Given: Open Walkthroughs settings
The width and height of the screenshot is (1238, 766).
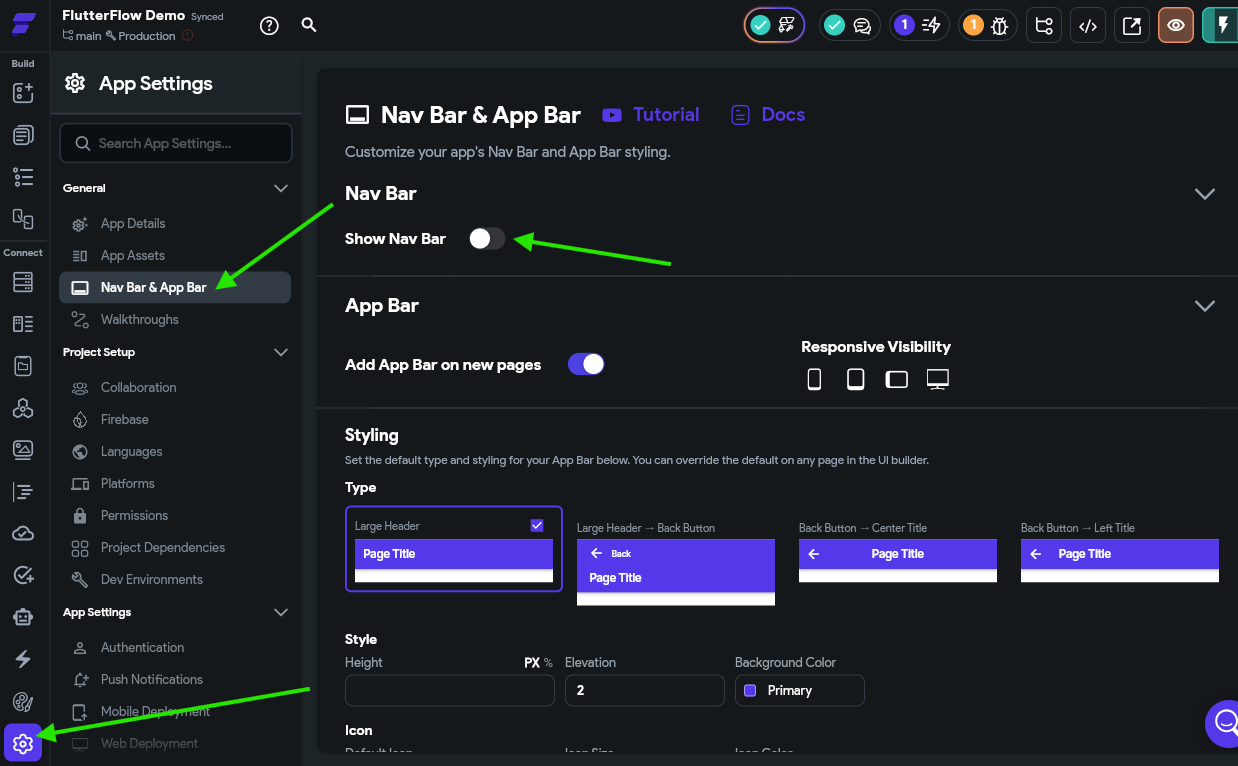Looking at the screenshot, I should point(175,319).
